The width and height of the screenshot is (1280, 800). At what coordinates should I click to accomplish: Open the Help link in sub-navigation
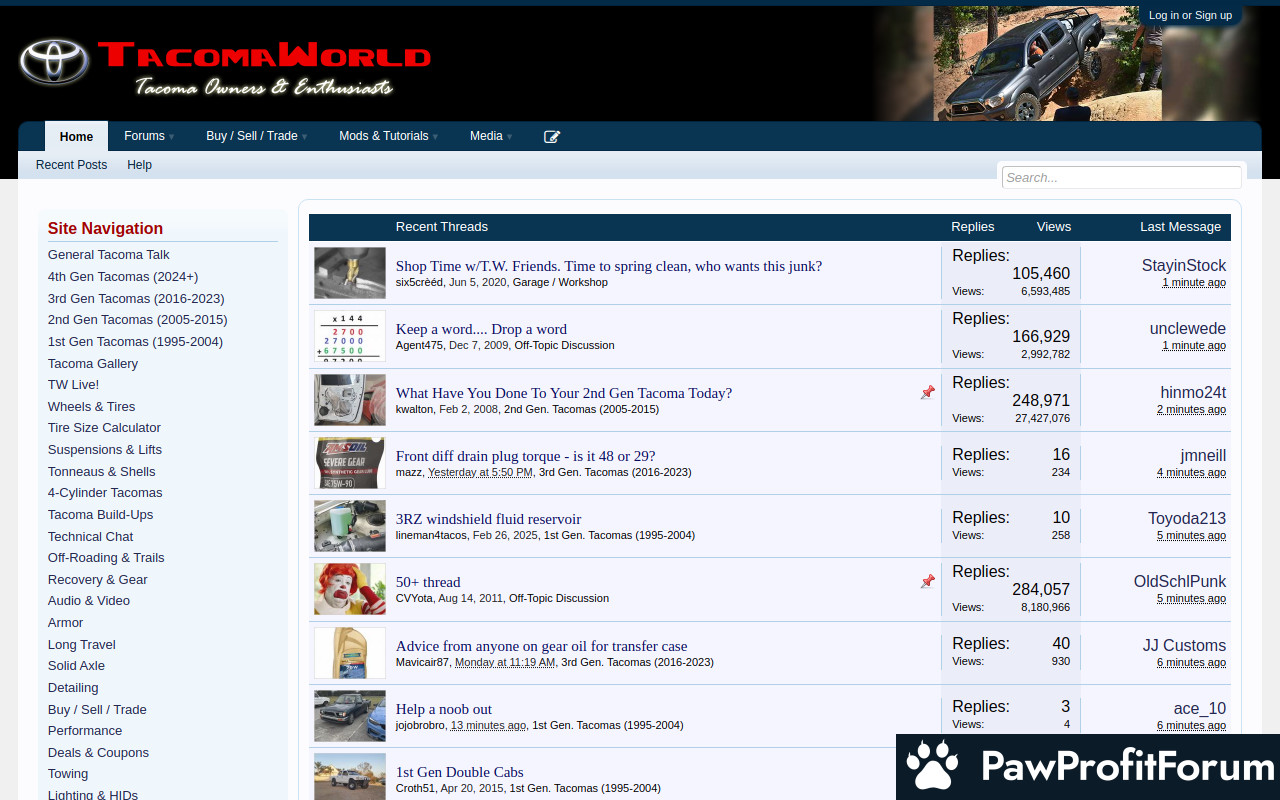[139, 165]
